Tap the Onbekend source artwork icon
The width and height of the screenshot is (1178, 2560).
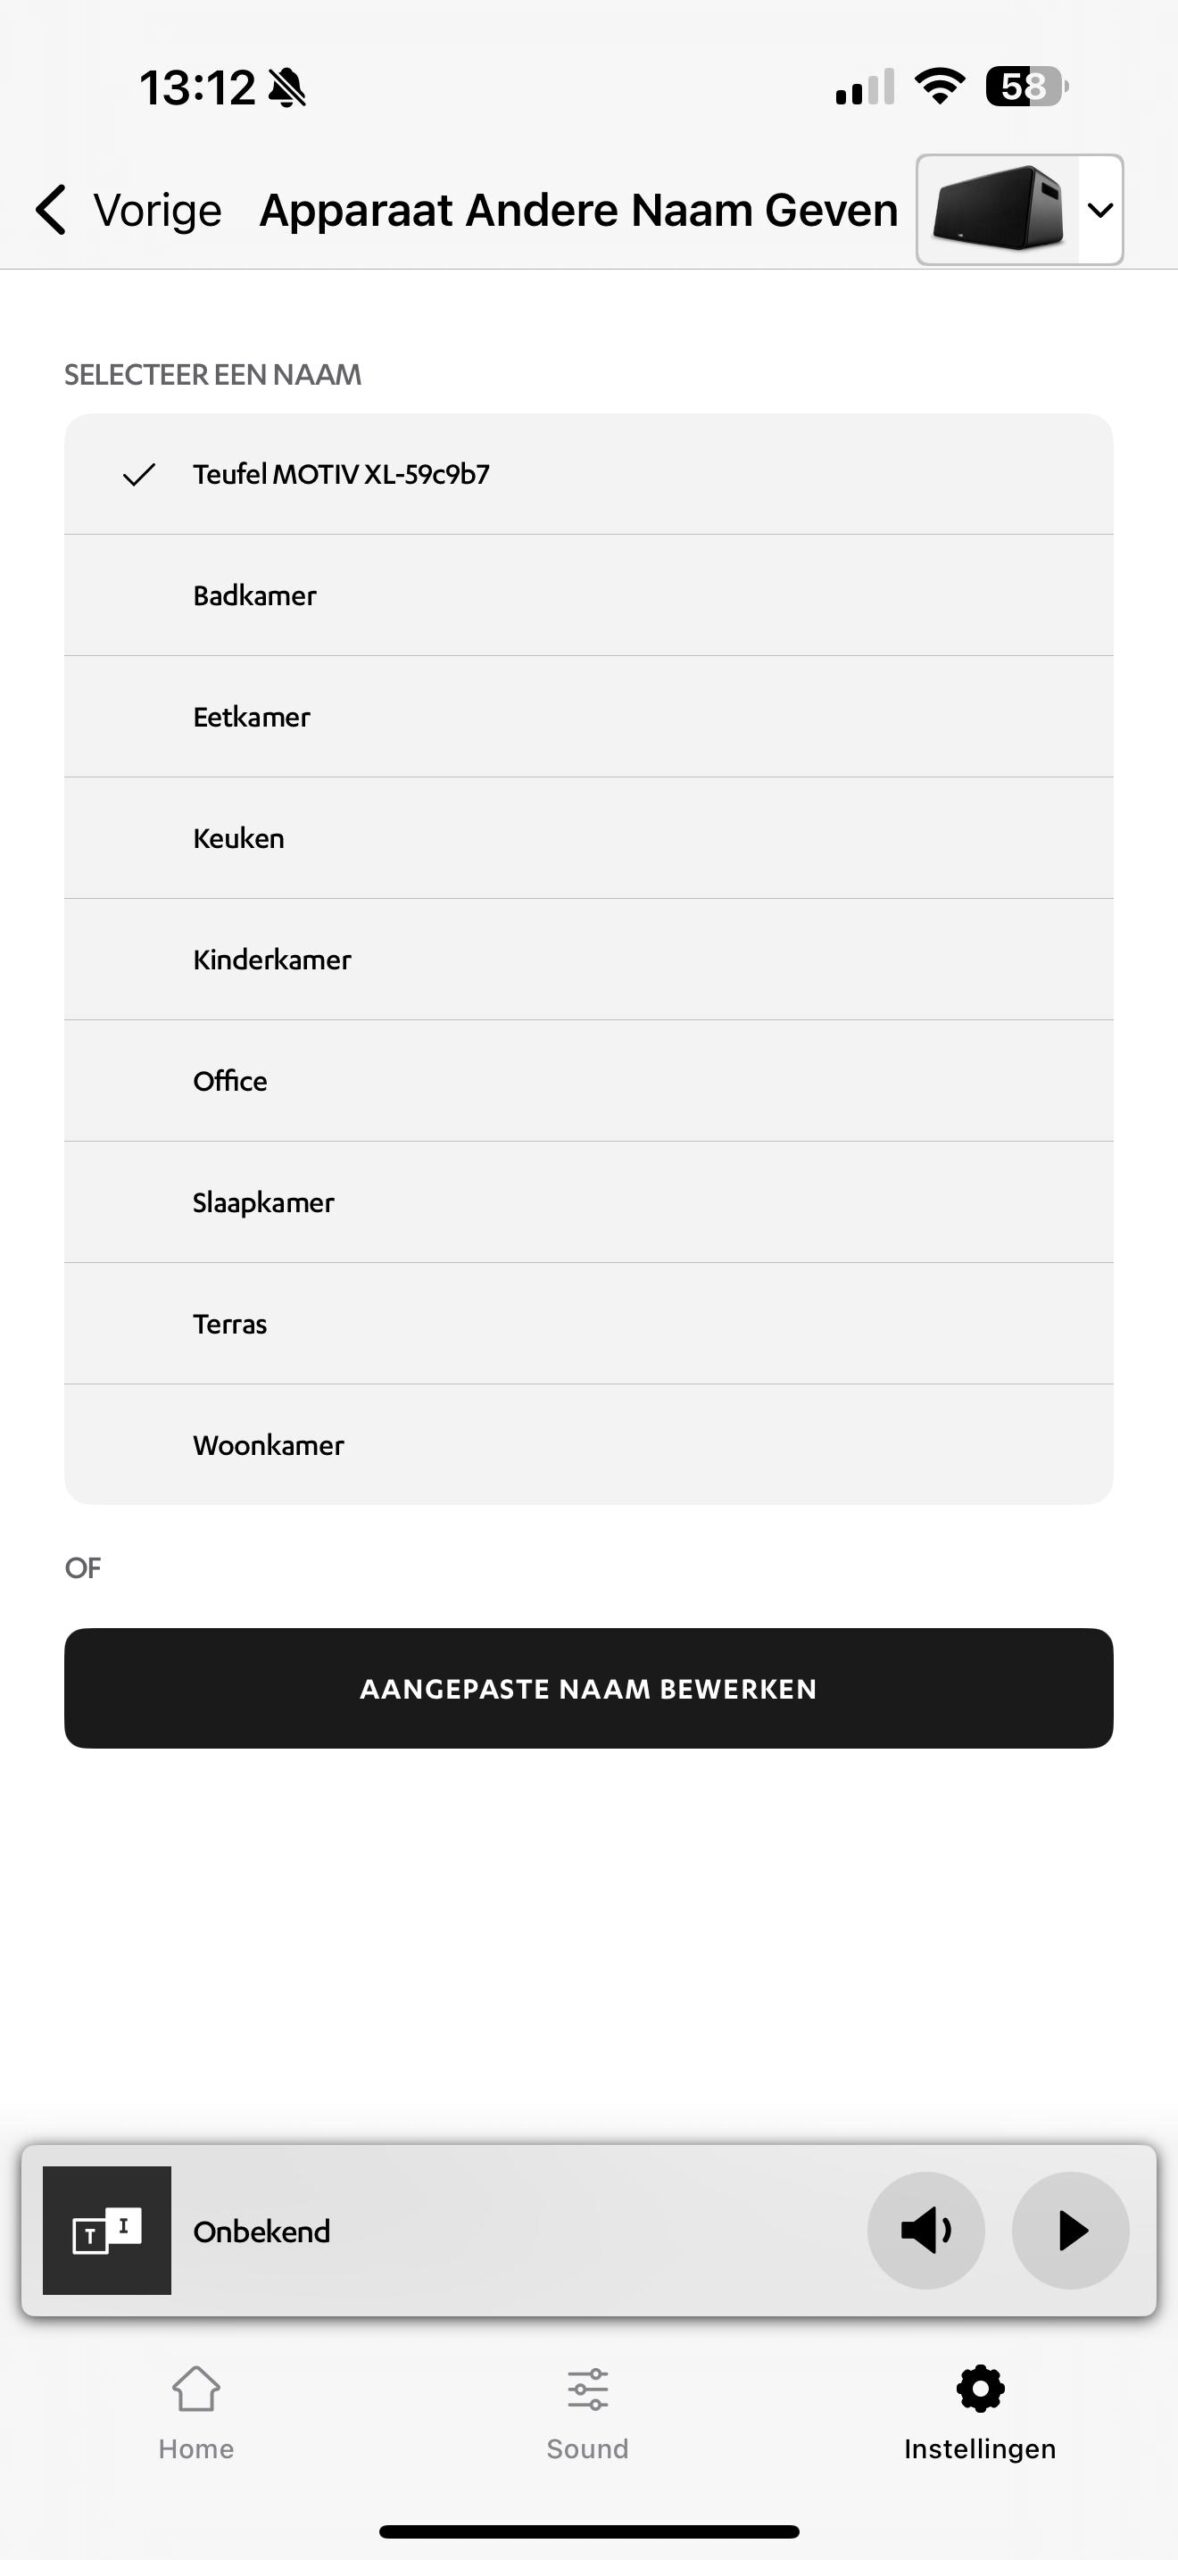pyautogui.click(x=107, y=2230)
